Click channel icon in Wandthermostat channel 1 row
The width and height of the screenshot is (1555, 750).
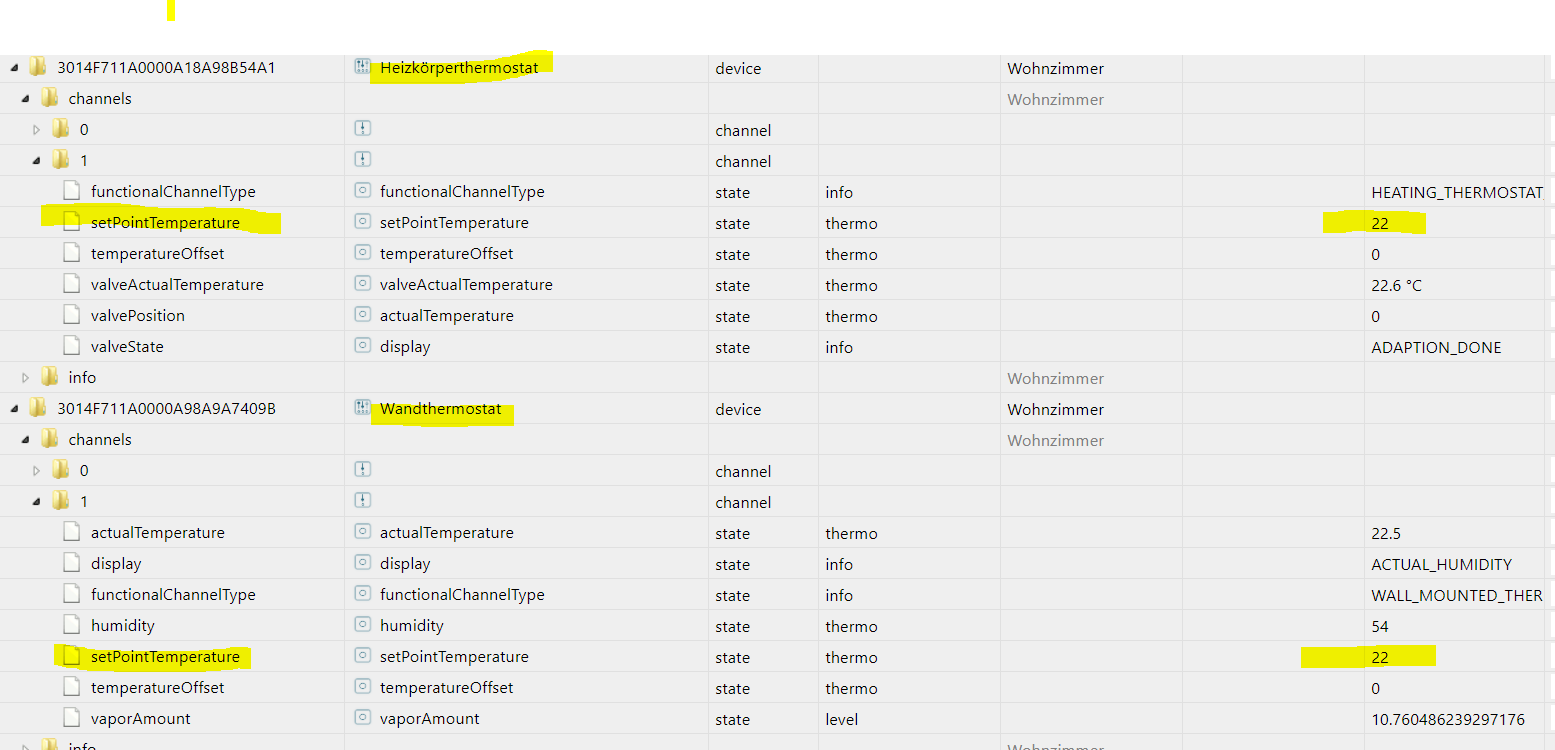(x=363, y=501)
